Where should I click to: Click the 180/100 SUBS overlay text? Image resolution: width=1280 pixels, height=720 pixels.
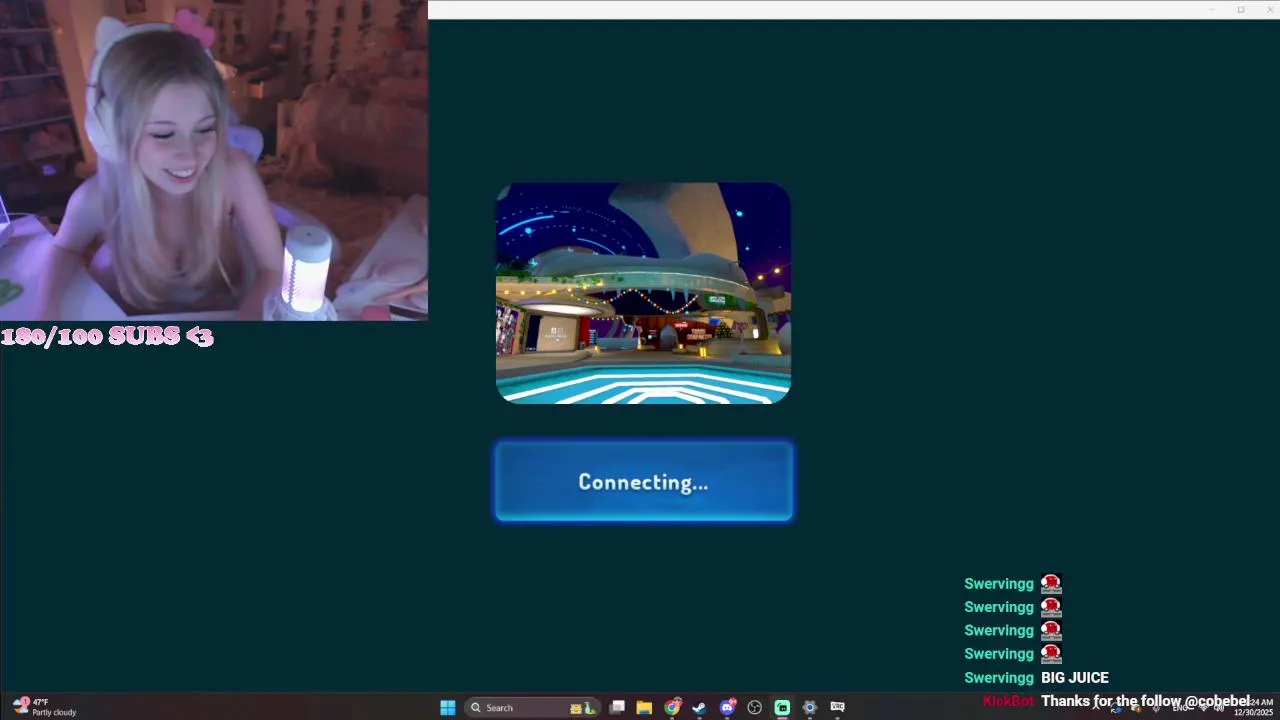point(107,336)
